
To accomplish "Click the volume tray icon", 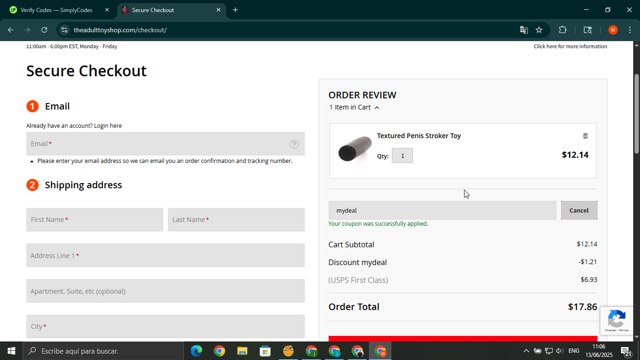I will [x=559, y=351].
